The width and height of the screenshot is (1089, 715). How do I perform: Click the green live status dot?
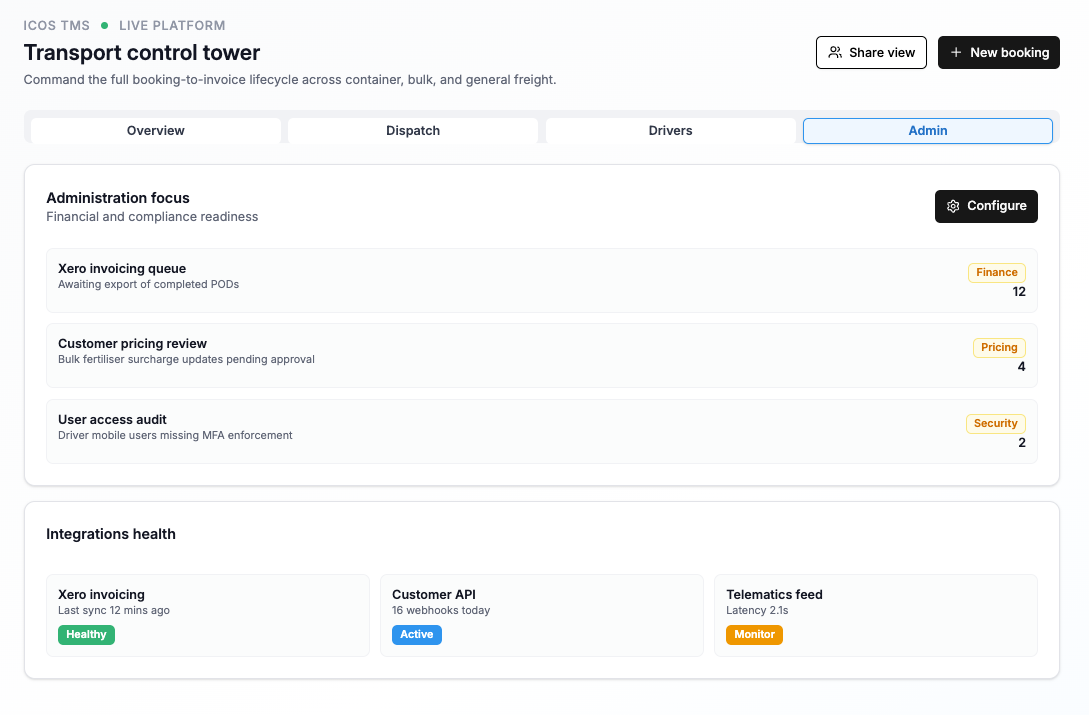coord(104,26)
